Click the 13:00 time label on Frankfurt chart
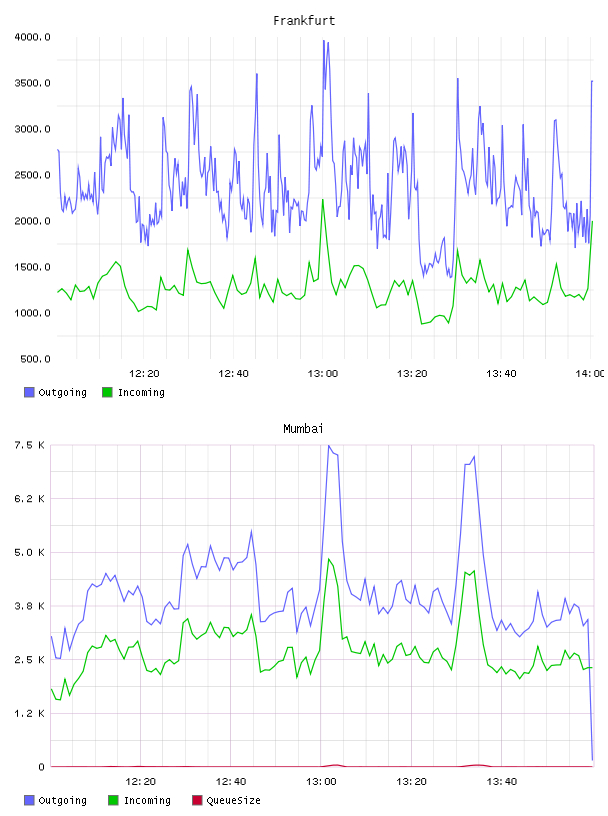Viewport: 608px width, 816px height. pyautogui.click(x=323, y=374)
